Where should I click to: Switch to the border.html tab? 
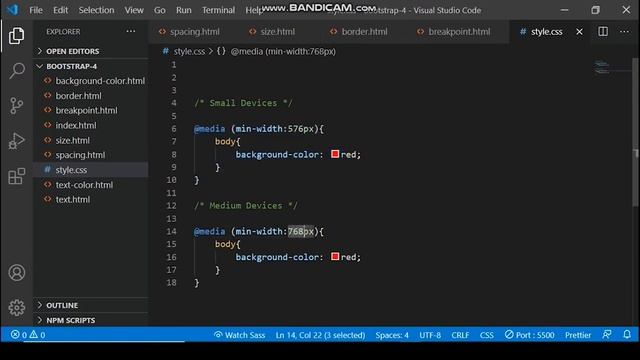pos(364,31)
